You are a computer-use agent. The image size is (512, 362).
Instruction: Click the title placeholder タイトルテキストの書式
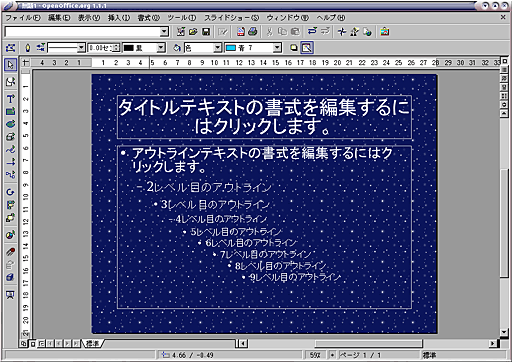(x=264, y=117)
